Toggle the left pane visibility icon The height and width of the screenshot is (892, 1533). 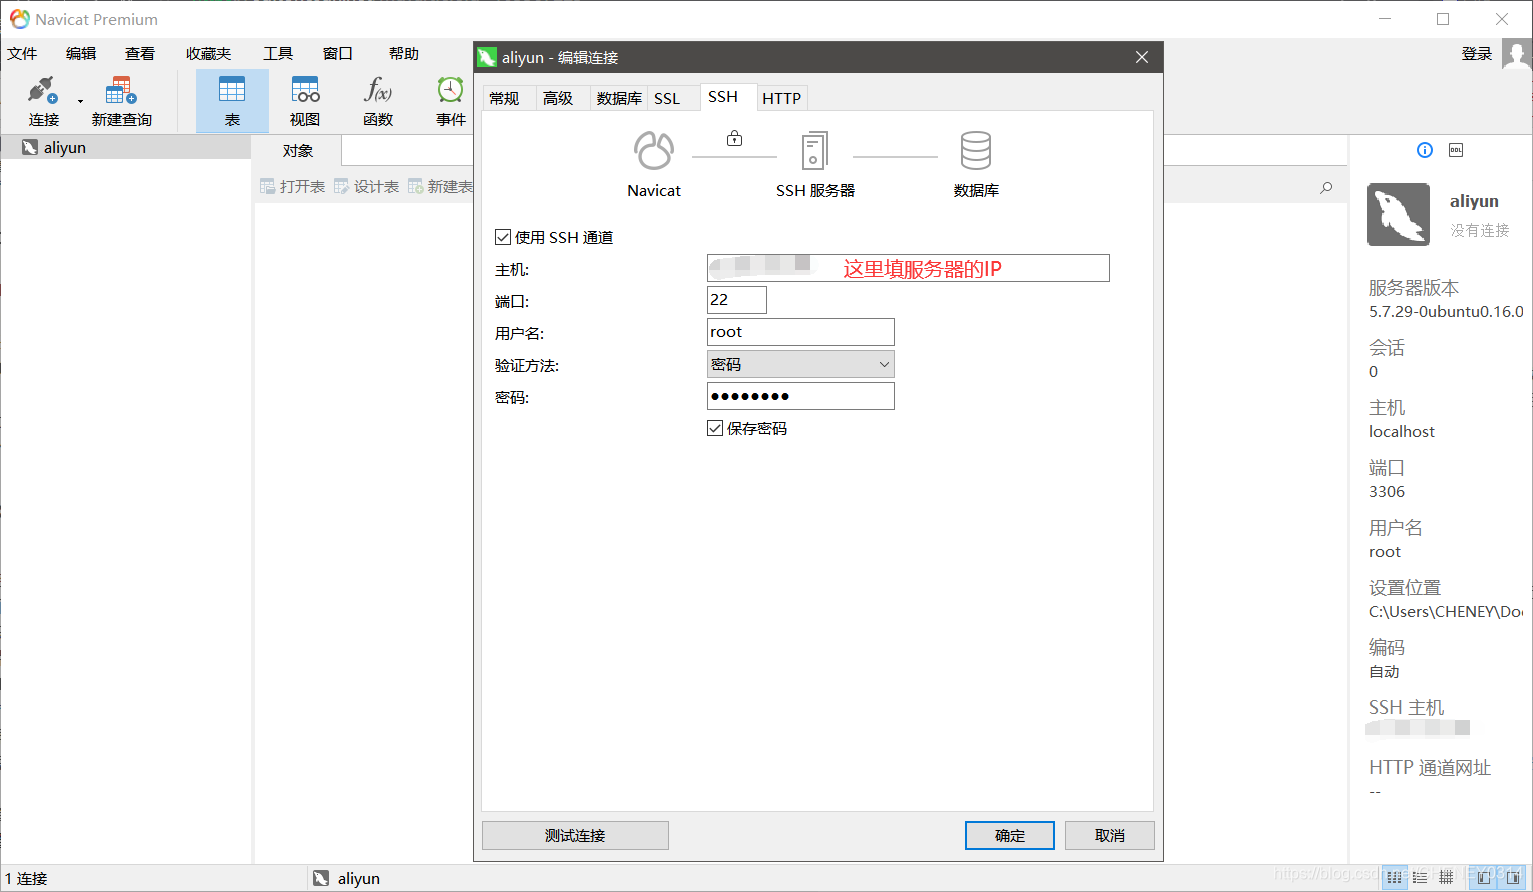[x=1484, y=877]
